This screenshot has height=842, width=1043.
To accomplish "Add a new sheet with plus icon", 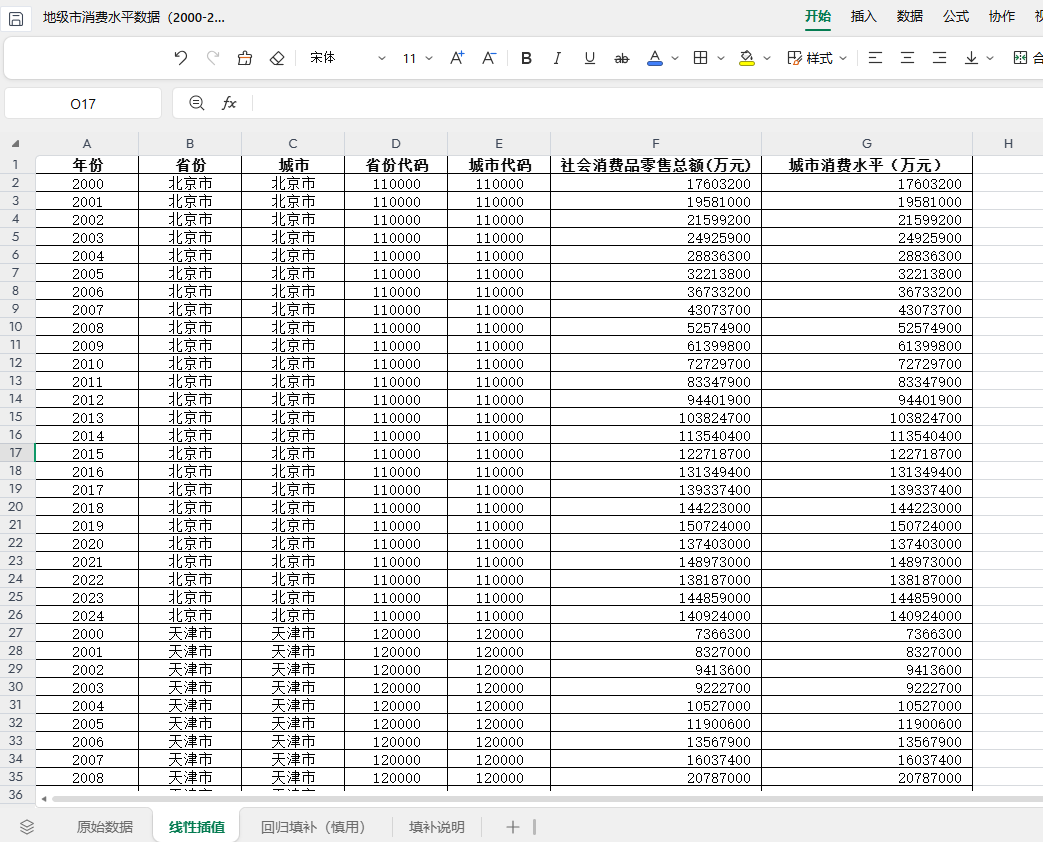I will coord(512,827).
